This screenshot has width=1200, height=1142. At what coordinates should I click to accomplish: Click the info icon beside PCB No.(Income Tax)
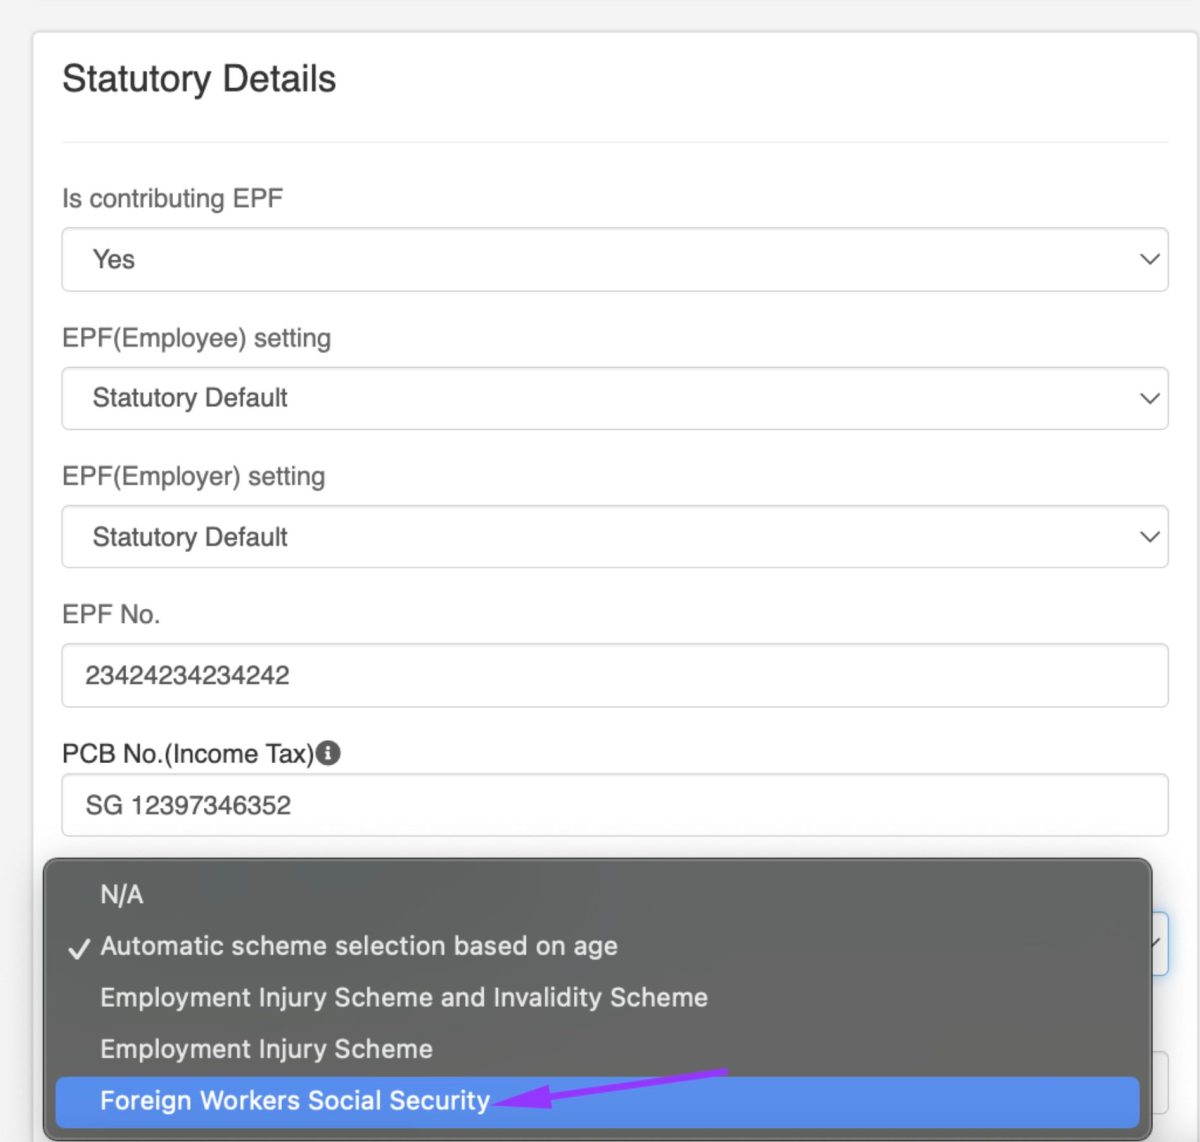pos(332,753)
